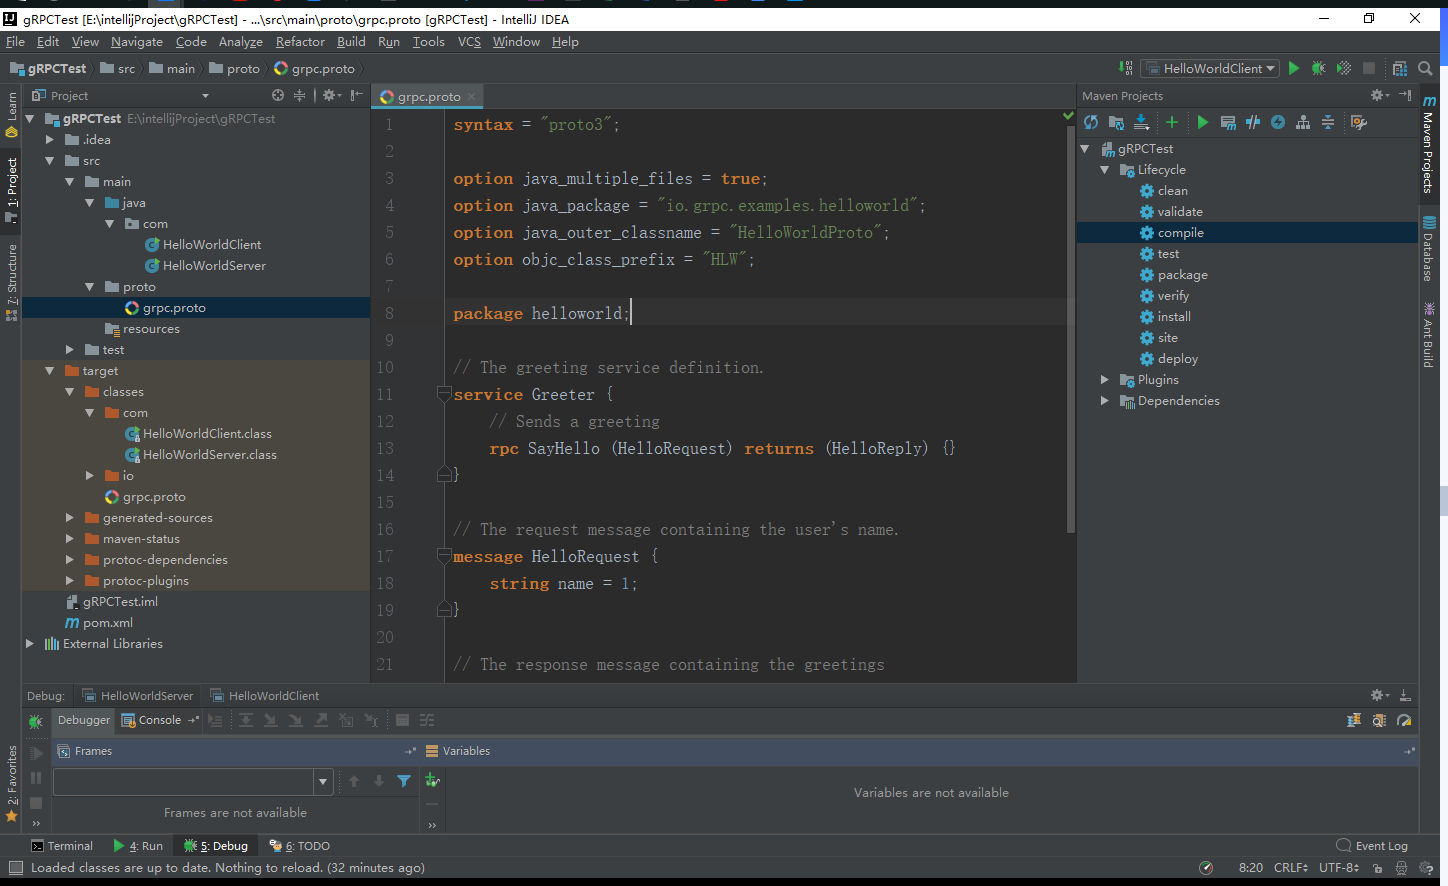Expand the .idea folder
This screenshot has height=886, width=1448.
[x=49, y=139]
